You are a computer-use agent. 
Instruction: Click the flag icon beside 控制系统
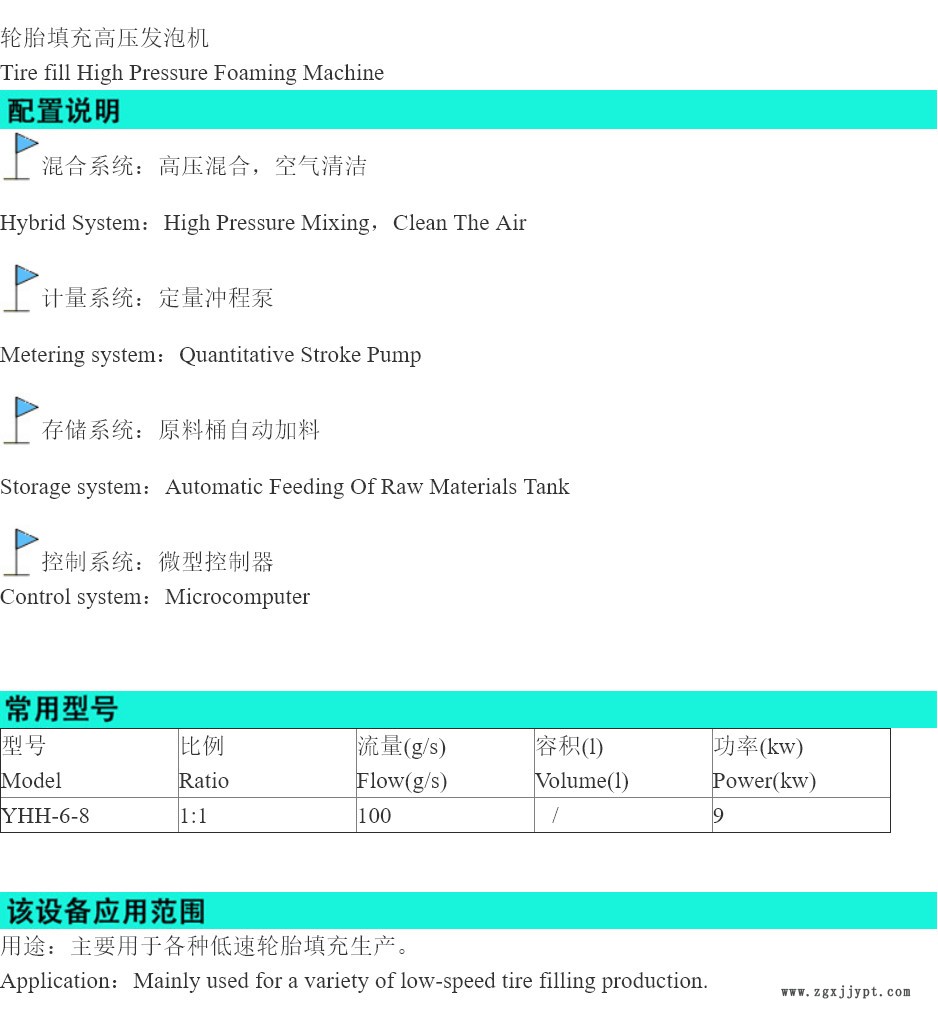(20, 553)
